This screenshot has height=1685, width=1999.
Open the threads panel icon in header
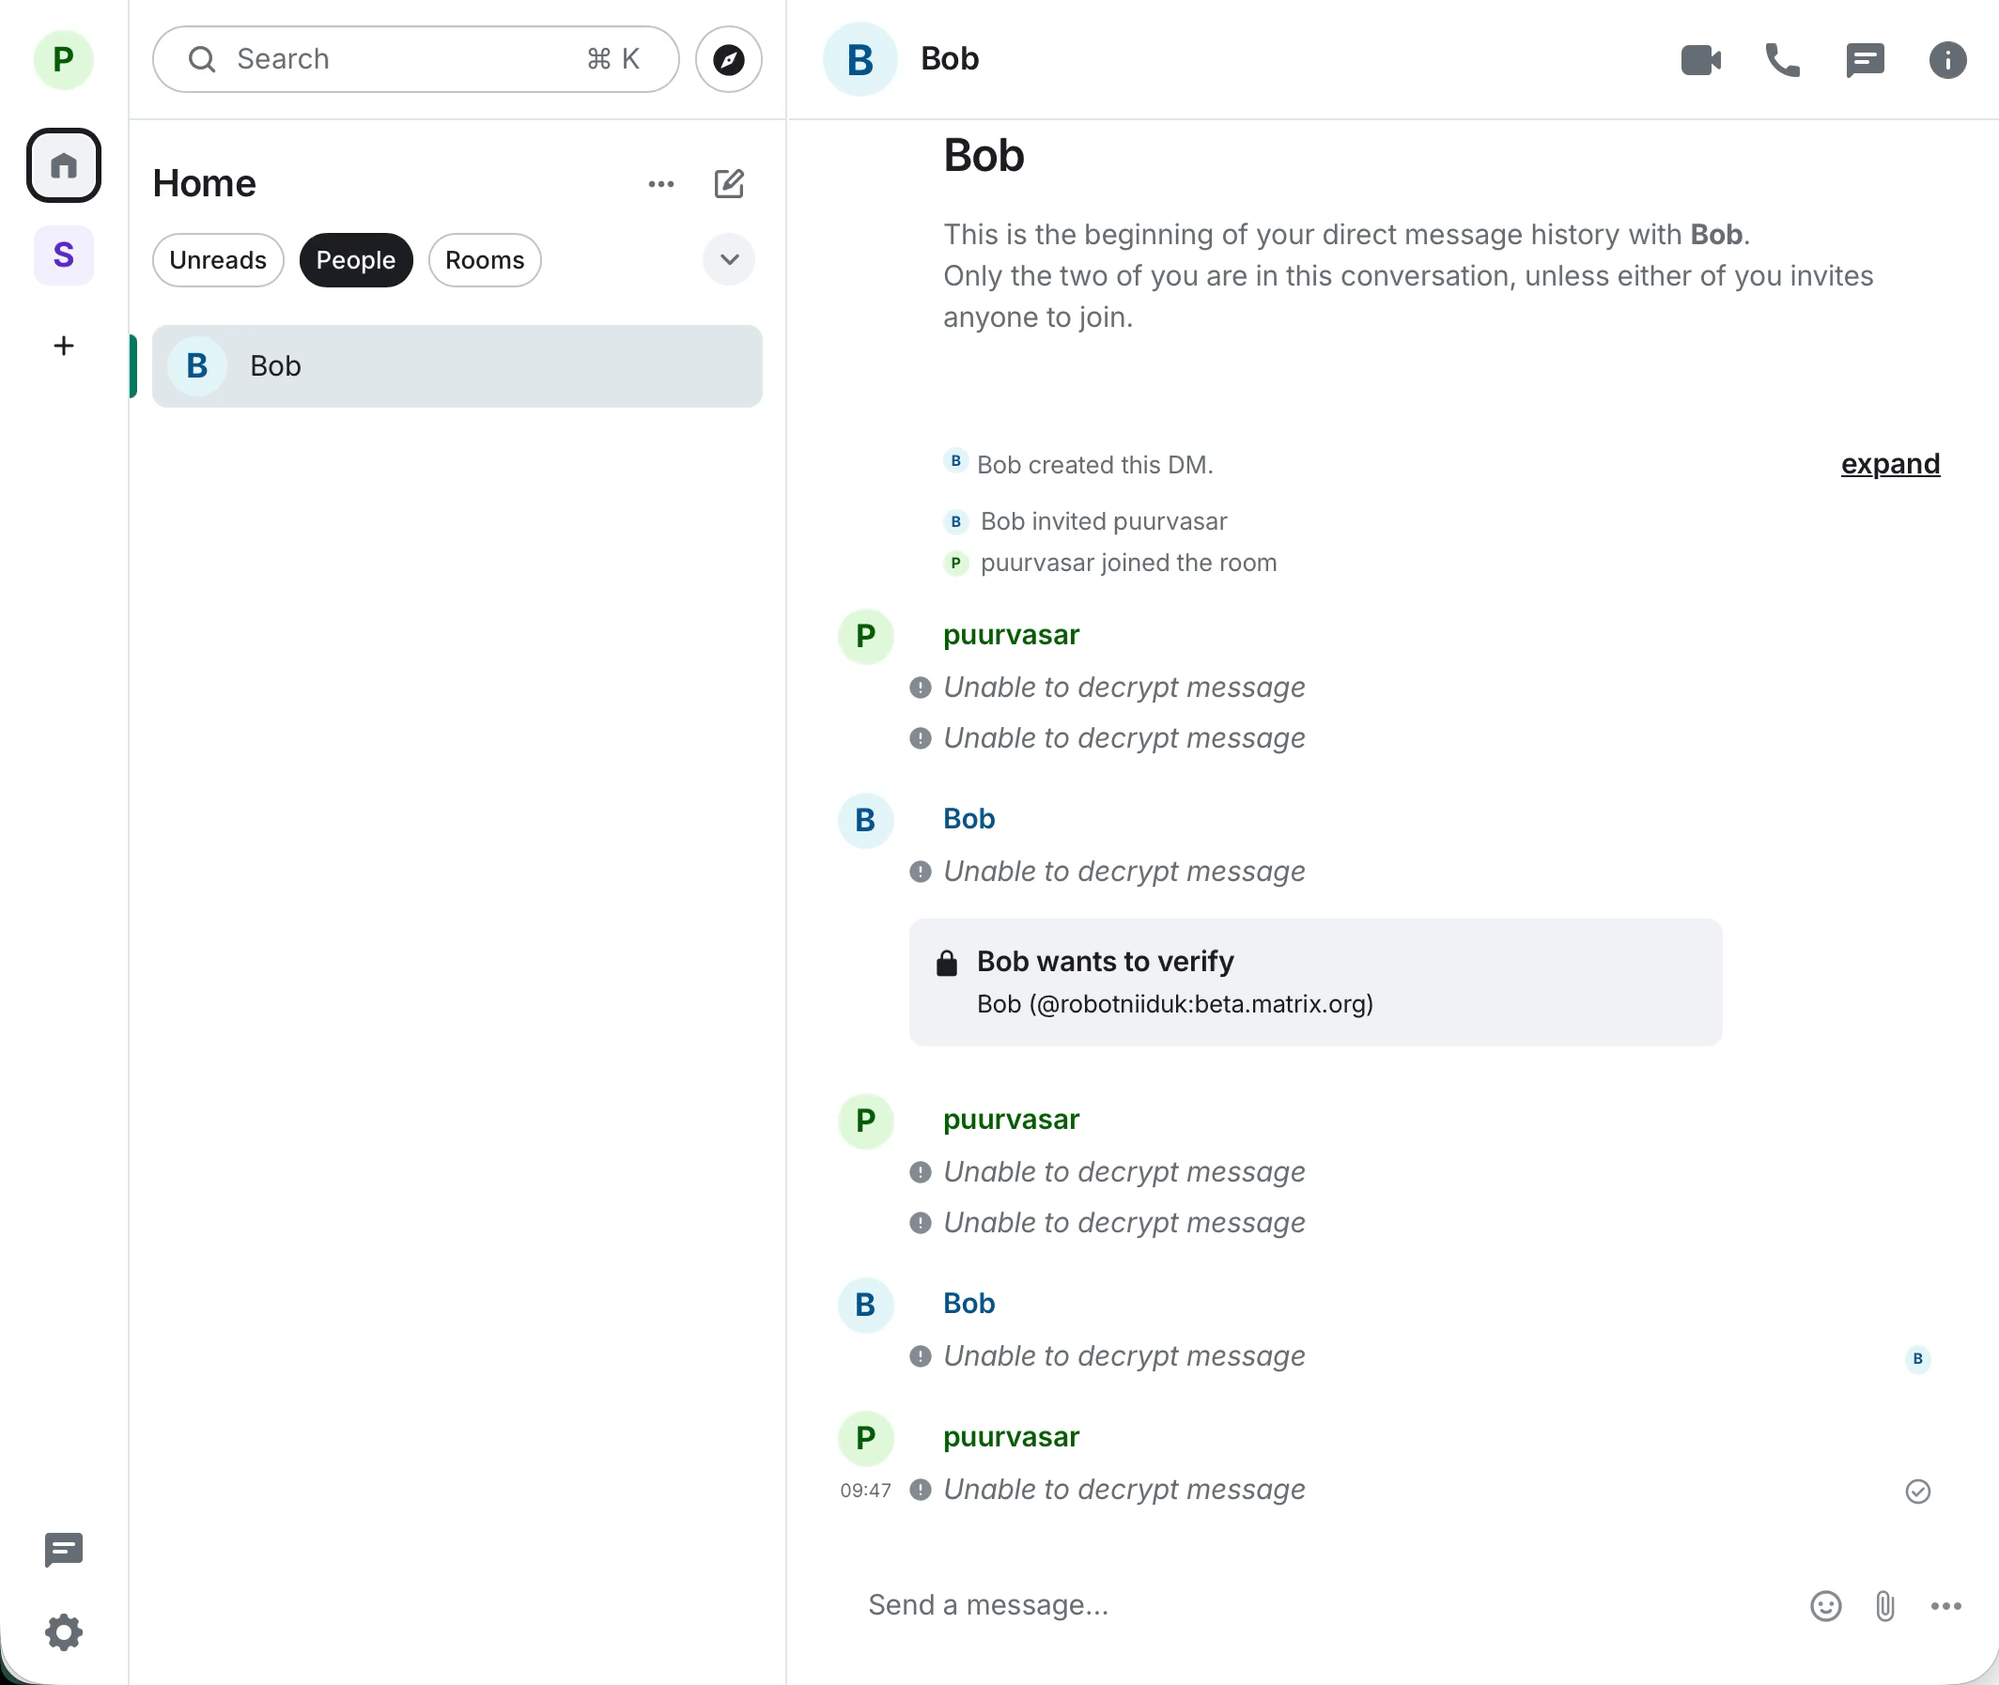pyautogui.click(x=1865, y=60)
